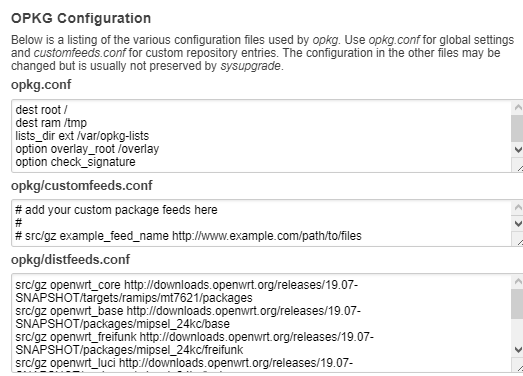
Task: Click the '# add your custom package feeds here' line
Action: coord(116,210)
